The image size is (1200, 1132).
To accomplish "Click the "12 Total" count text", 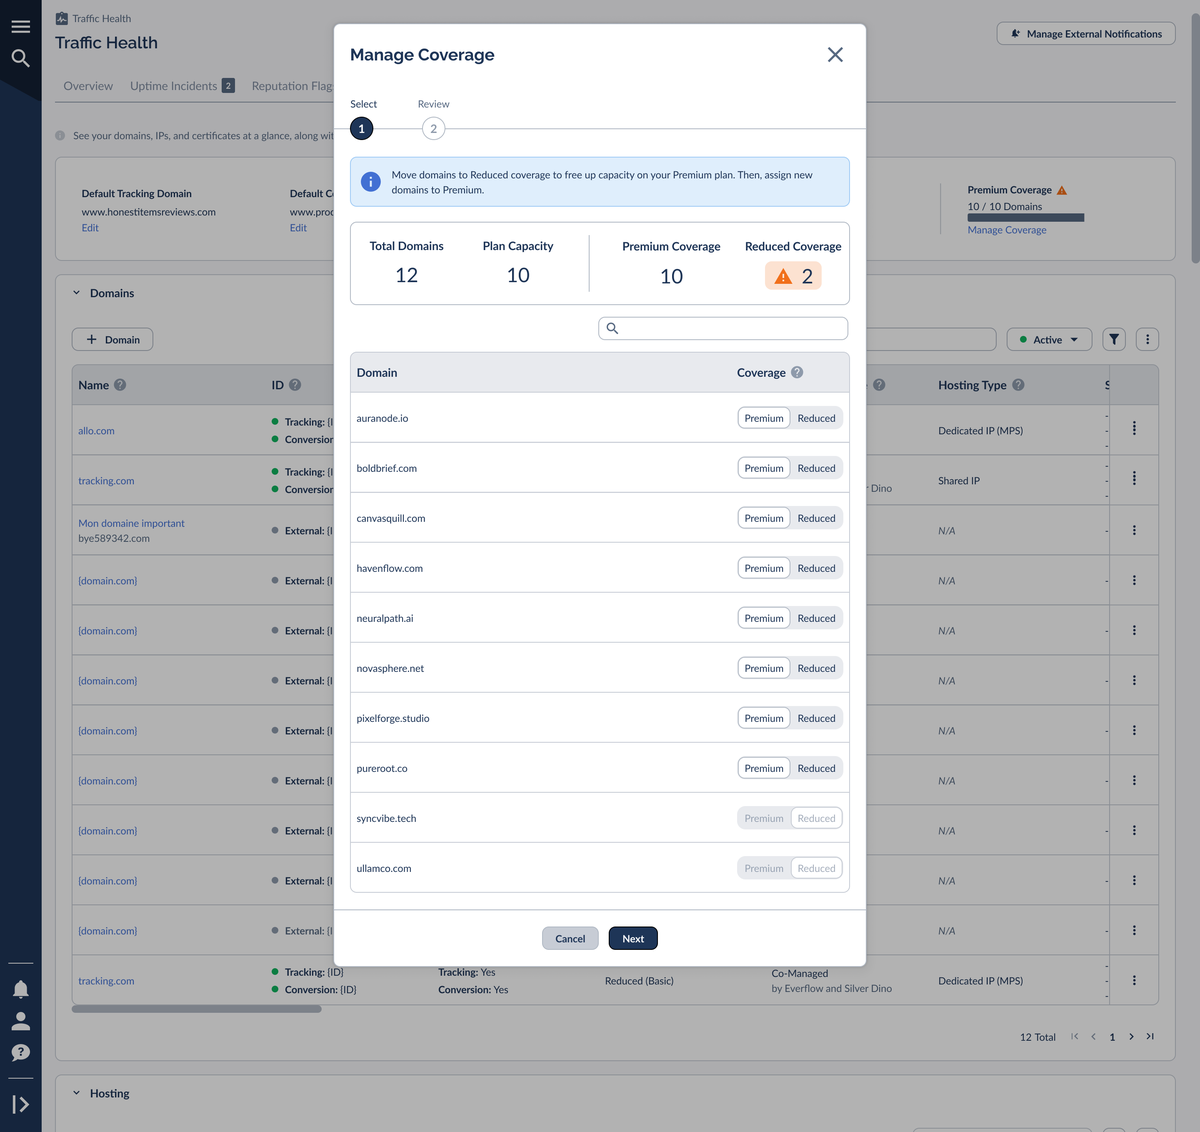I will click(1038, 1037).
